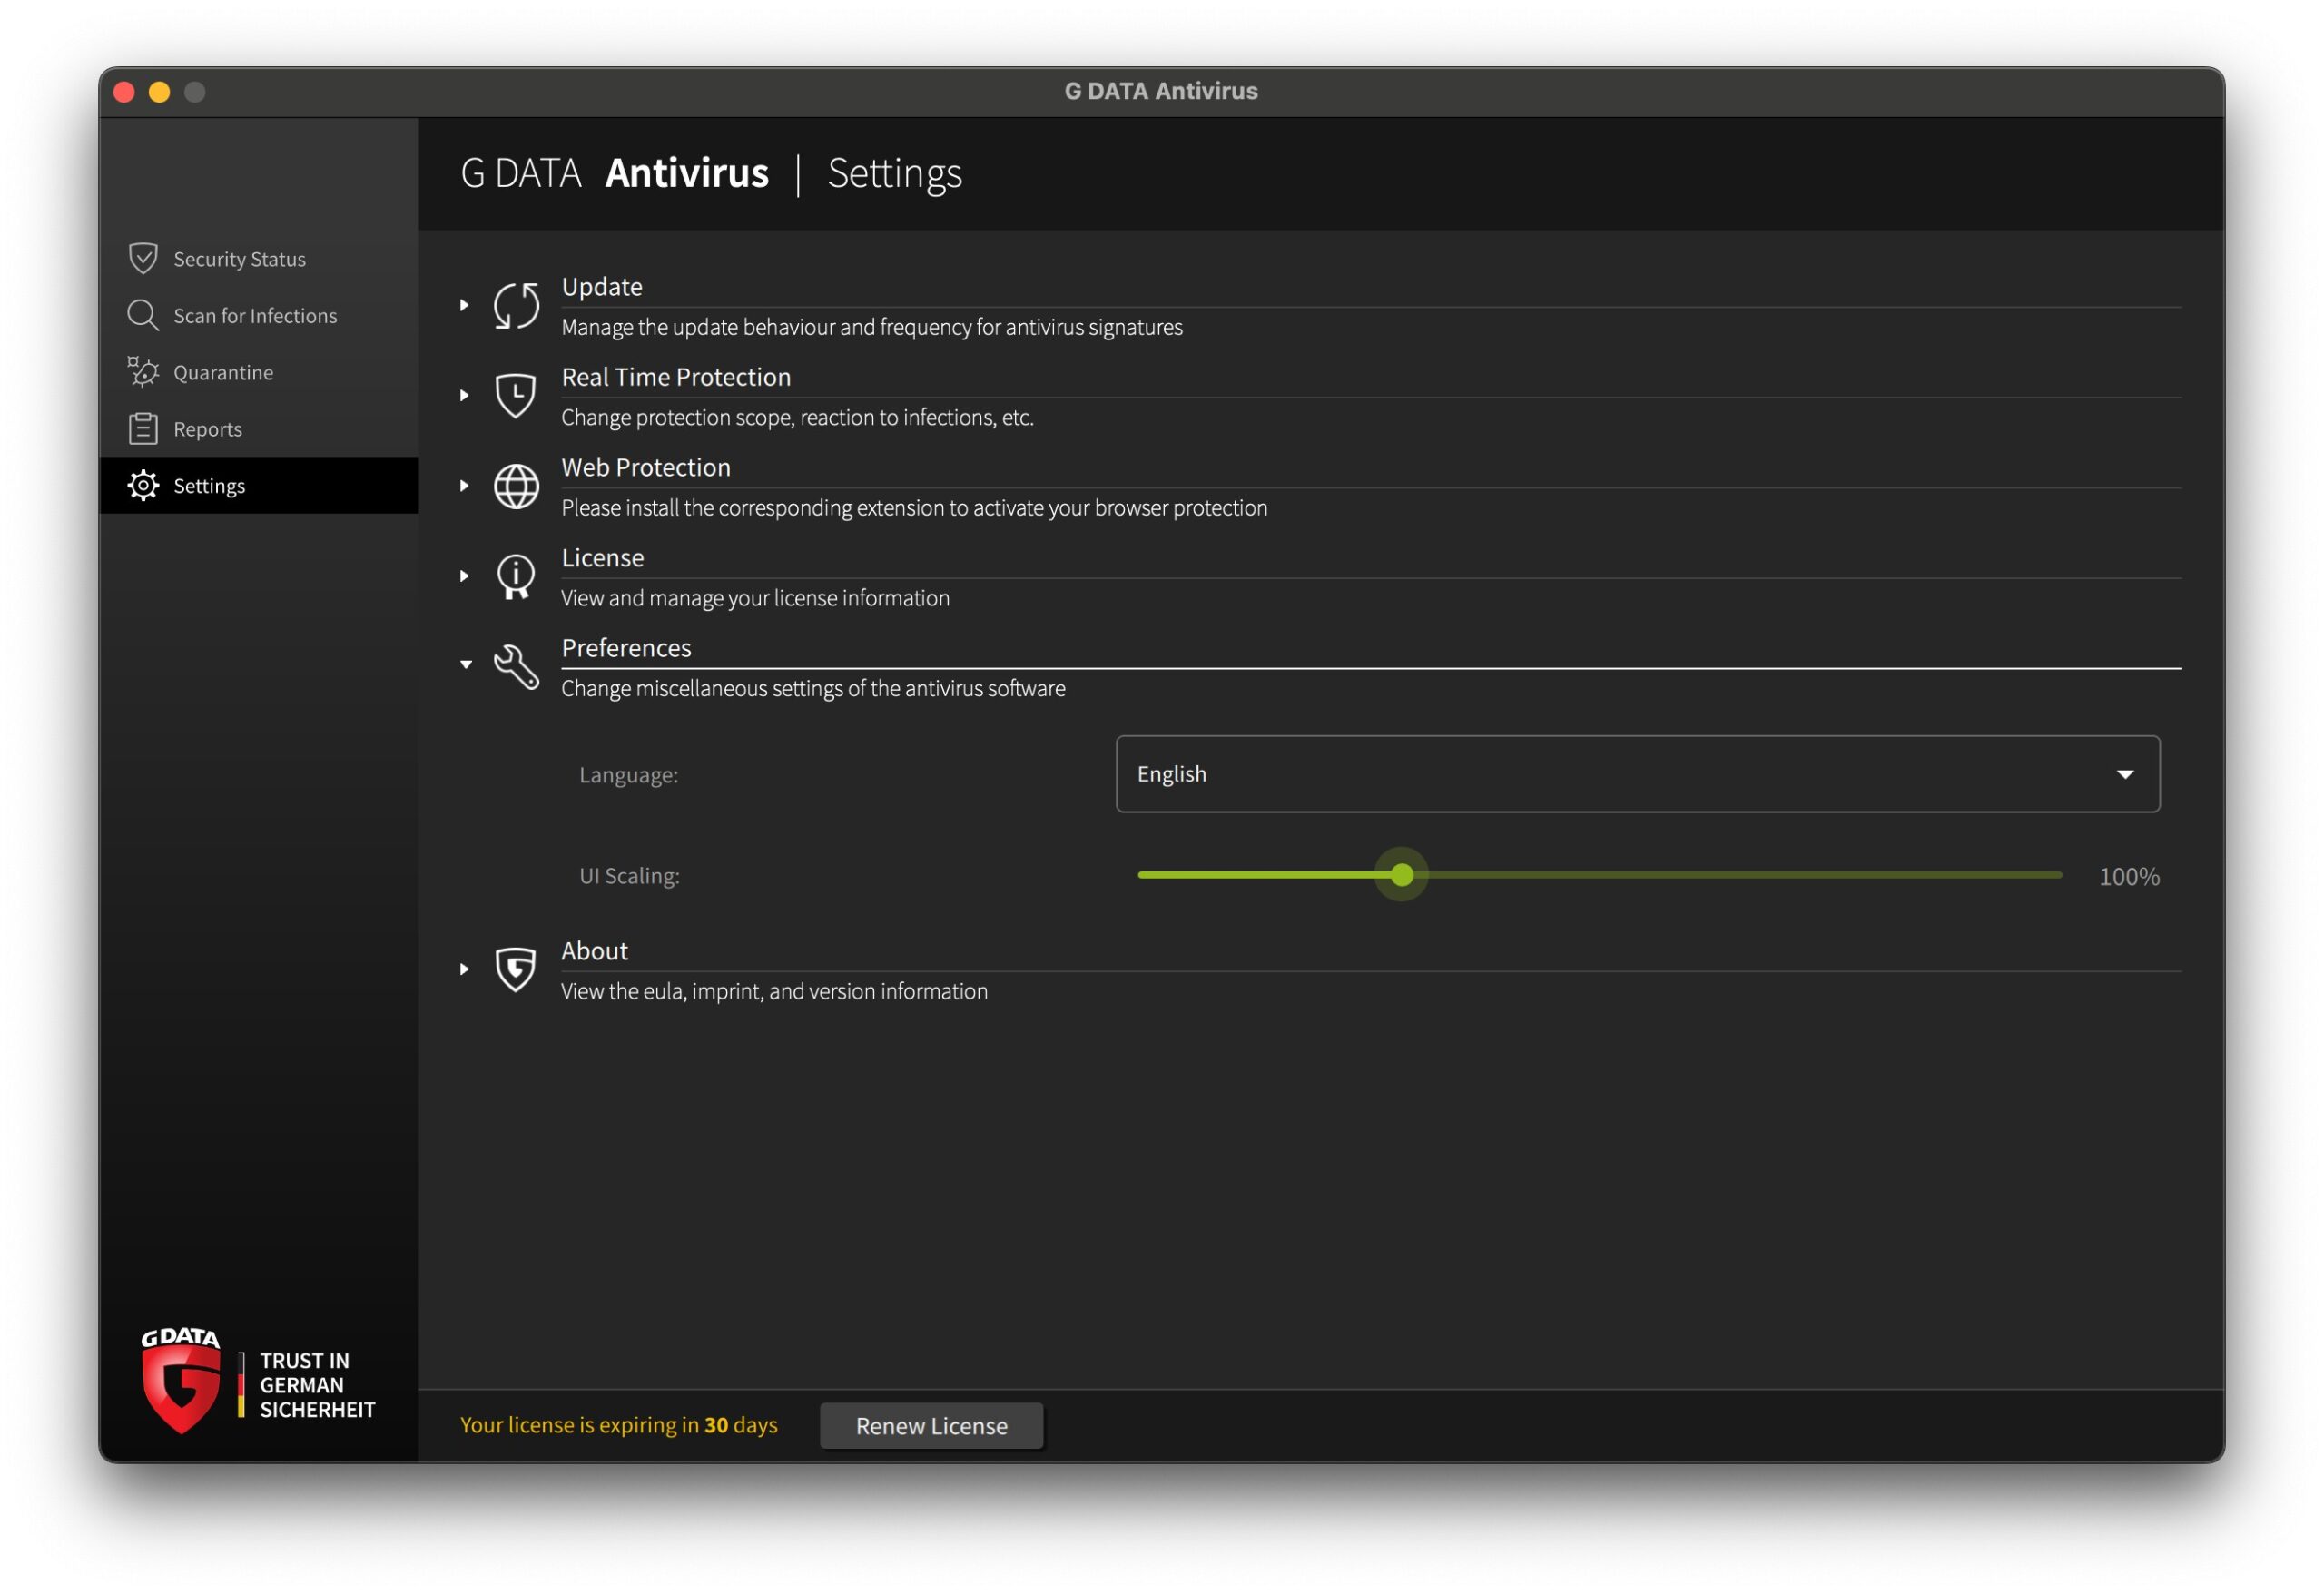This screenshot has width=2324, height=1594.
Task: Click the Preferences wrench icon
Action: 517,667
